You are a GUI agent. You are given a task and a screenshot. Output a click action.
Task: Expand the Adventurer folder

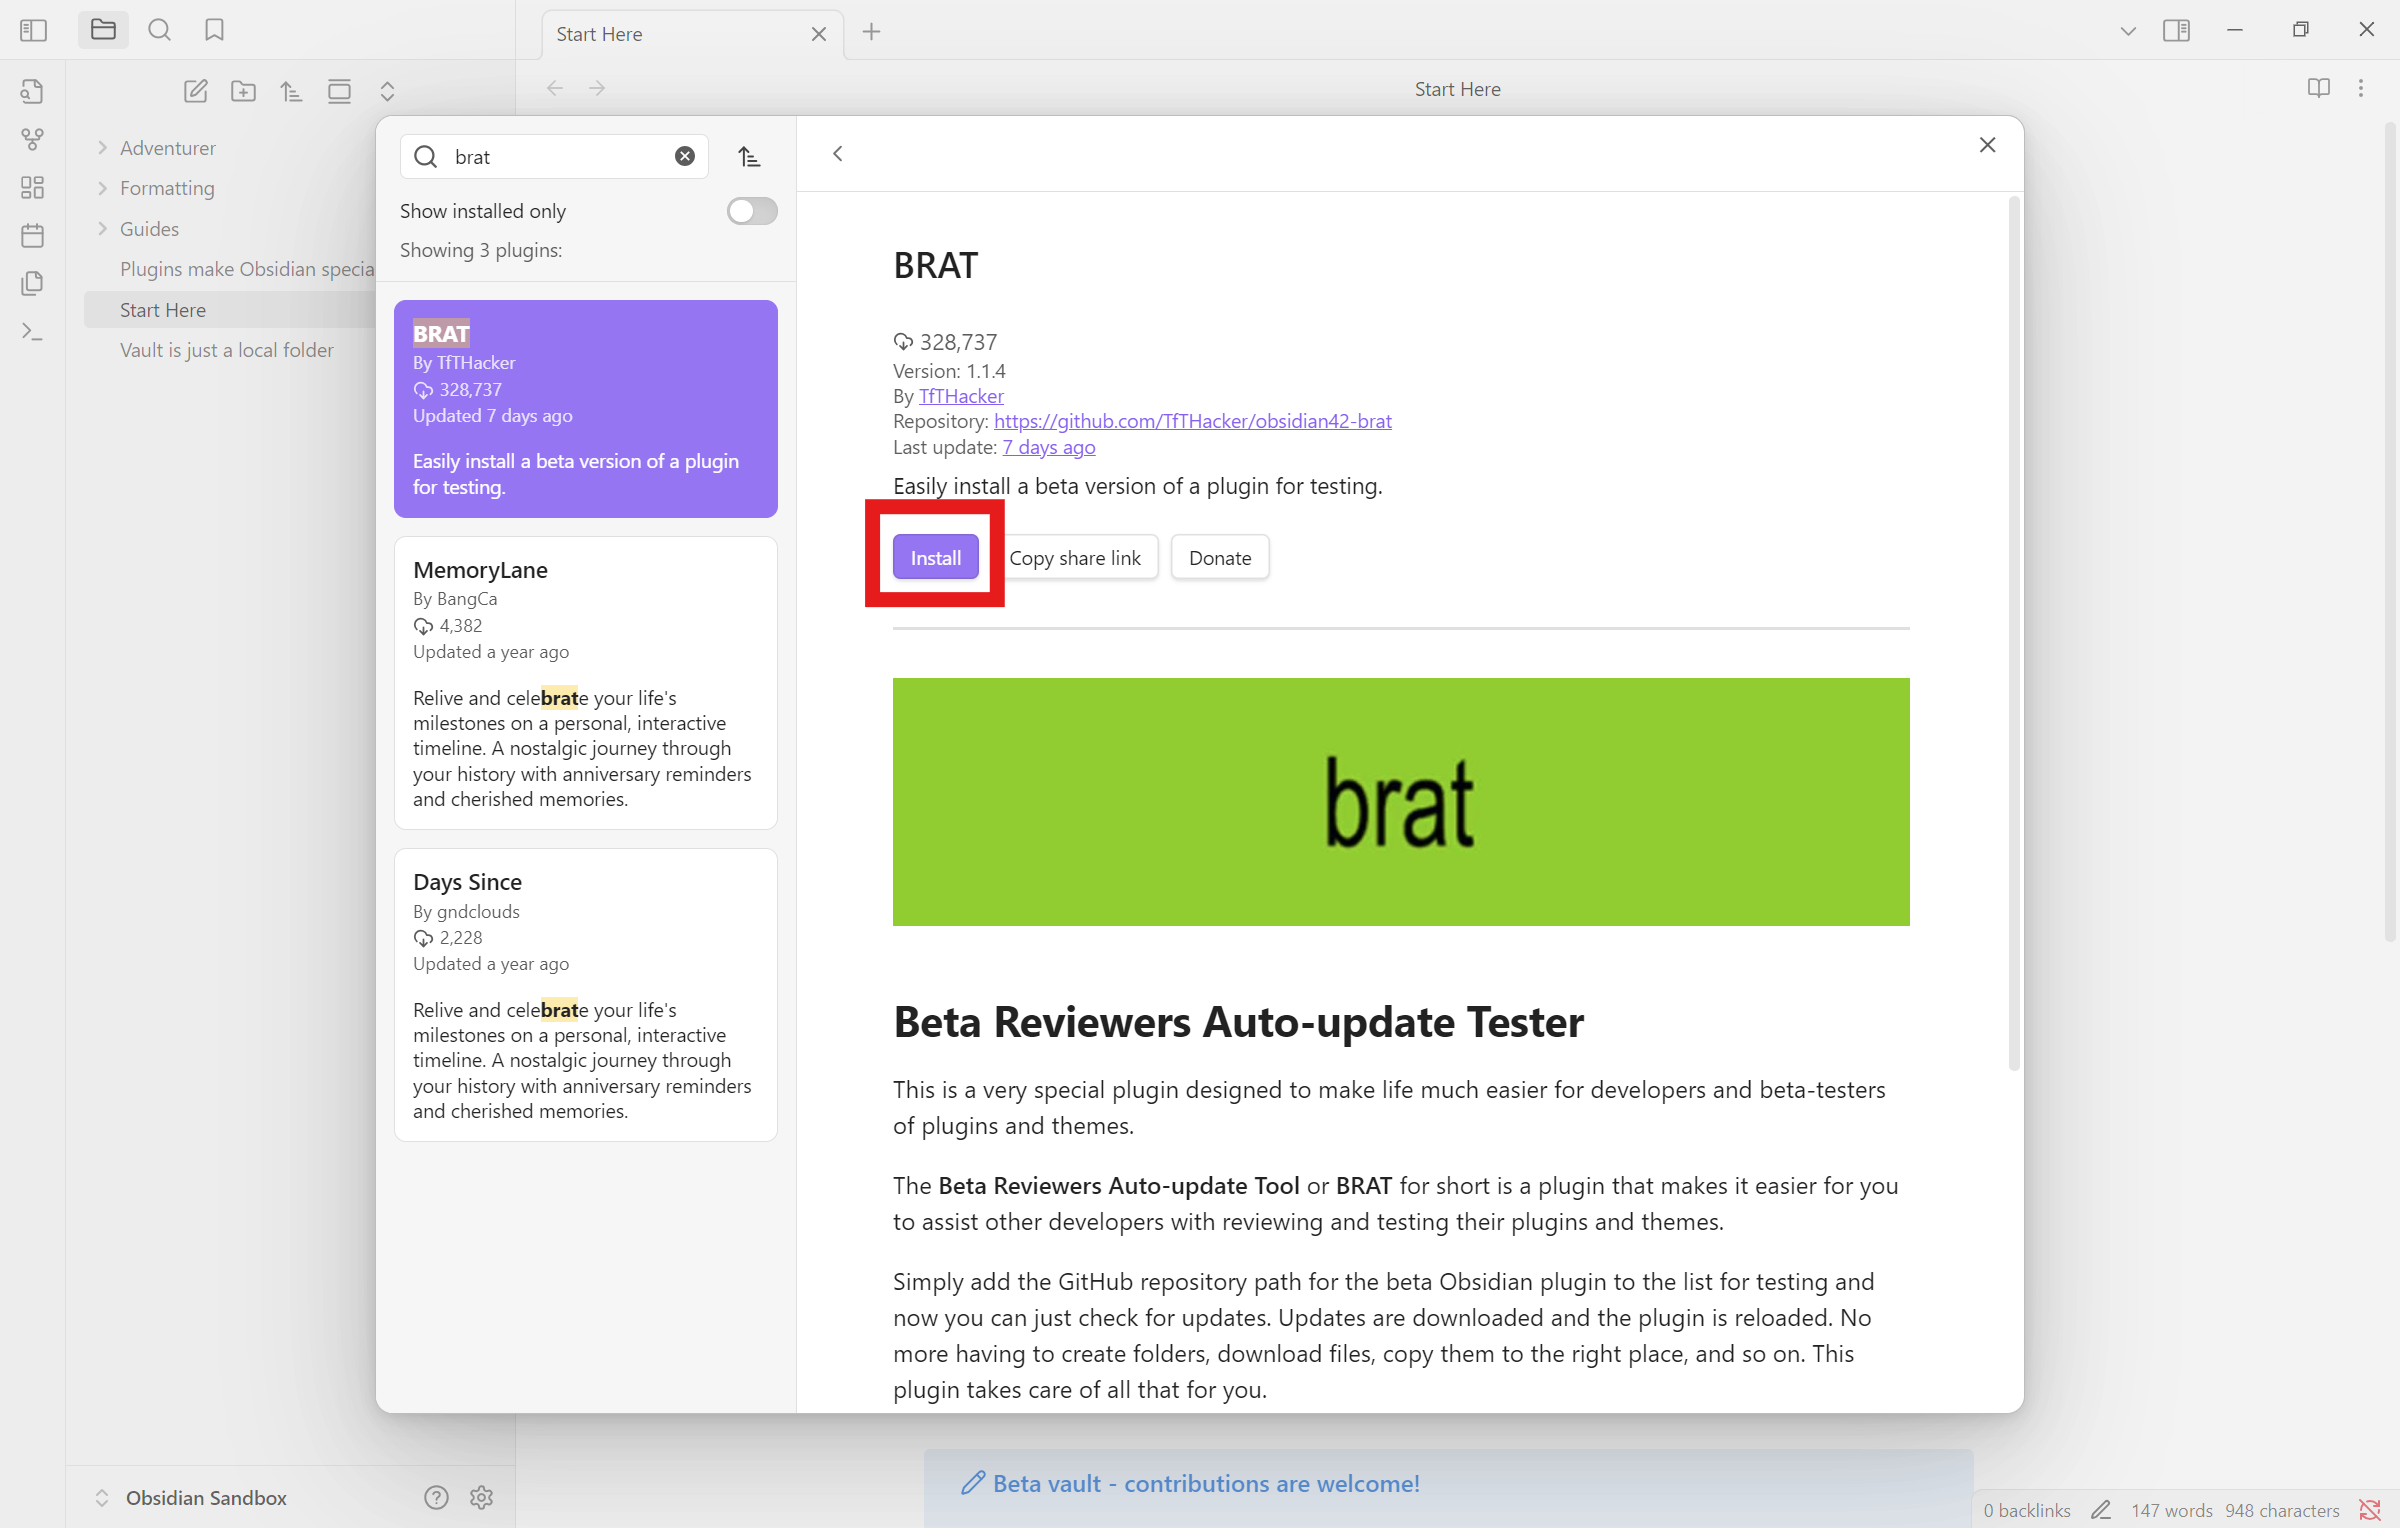102,148
